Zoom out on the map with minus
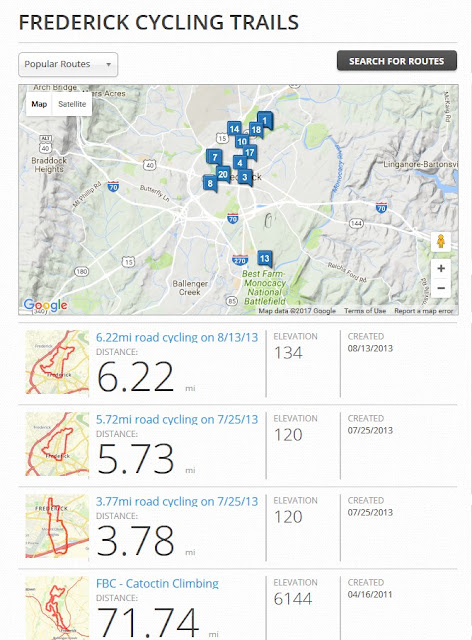The width and height of the screenshot is (472, 640). coord(441,288)
